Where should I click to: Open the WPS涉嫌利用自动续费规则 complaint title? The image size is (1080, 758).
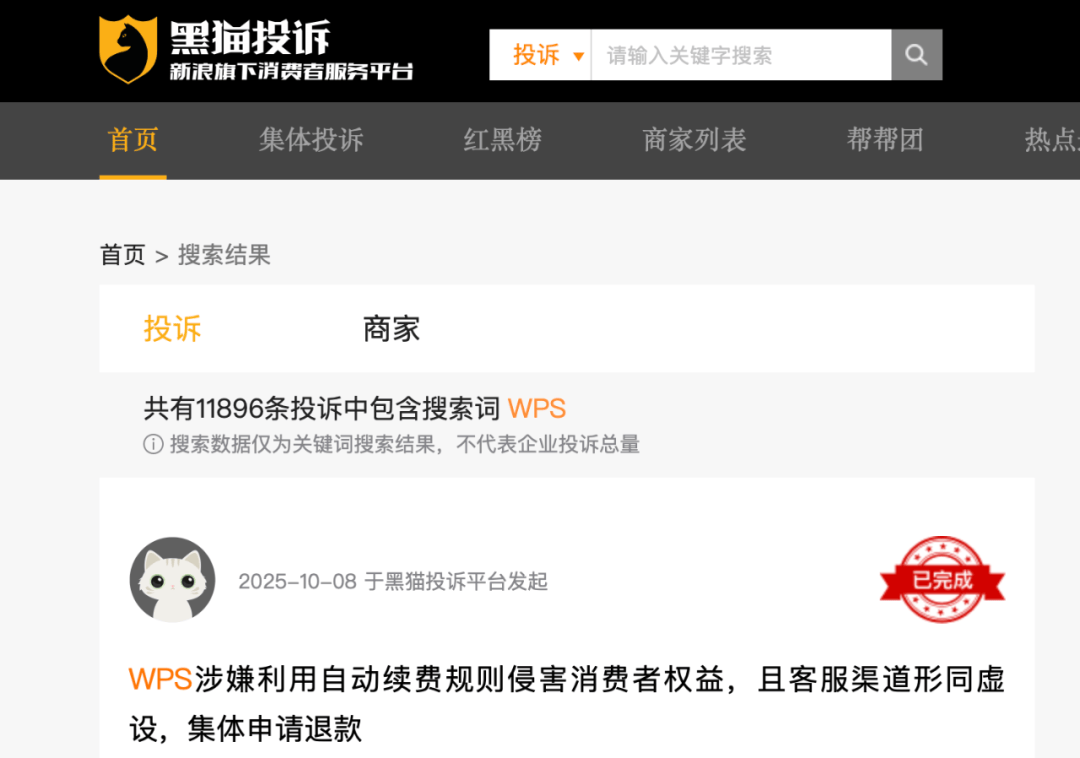[566, 704]
